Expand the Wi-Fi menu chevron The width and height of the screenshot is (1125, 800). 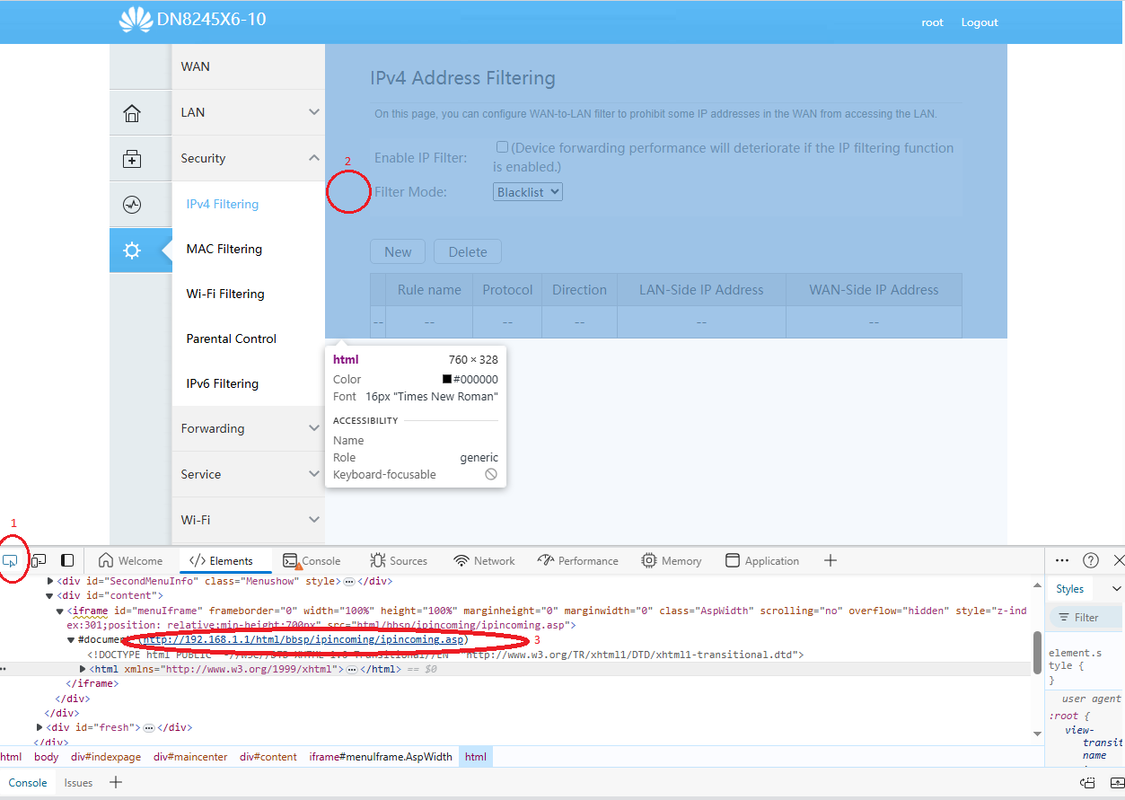[x=314, y=519]
